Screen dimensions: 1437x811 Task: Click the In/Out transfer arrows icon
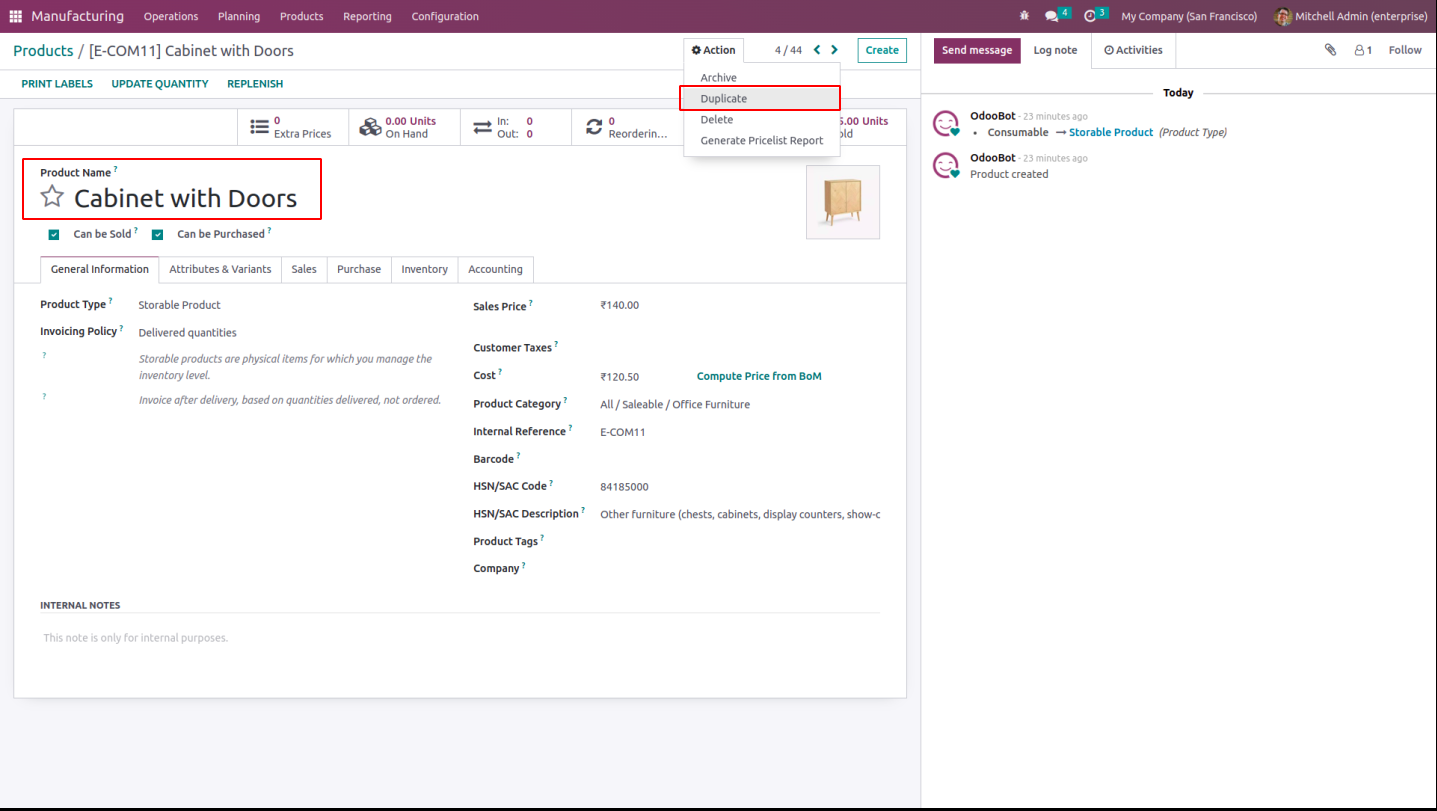483,127
